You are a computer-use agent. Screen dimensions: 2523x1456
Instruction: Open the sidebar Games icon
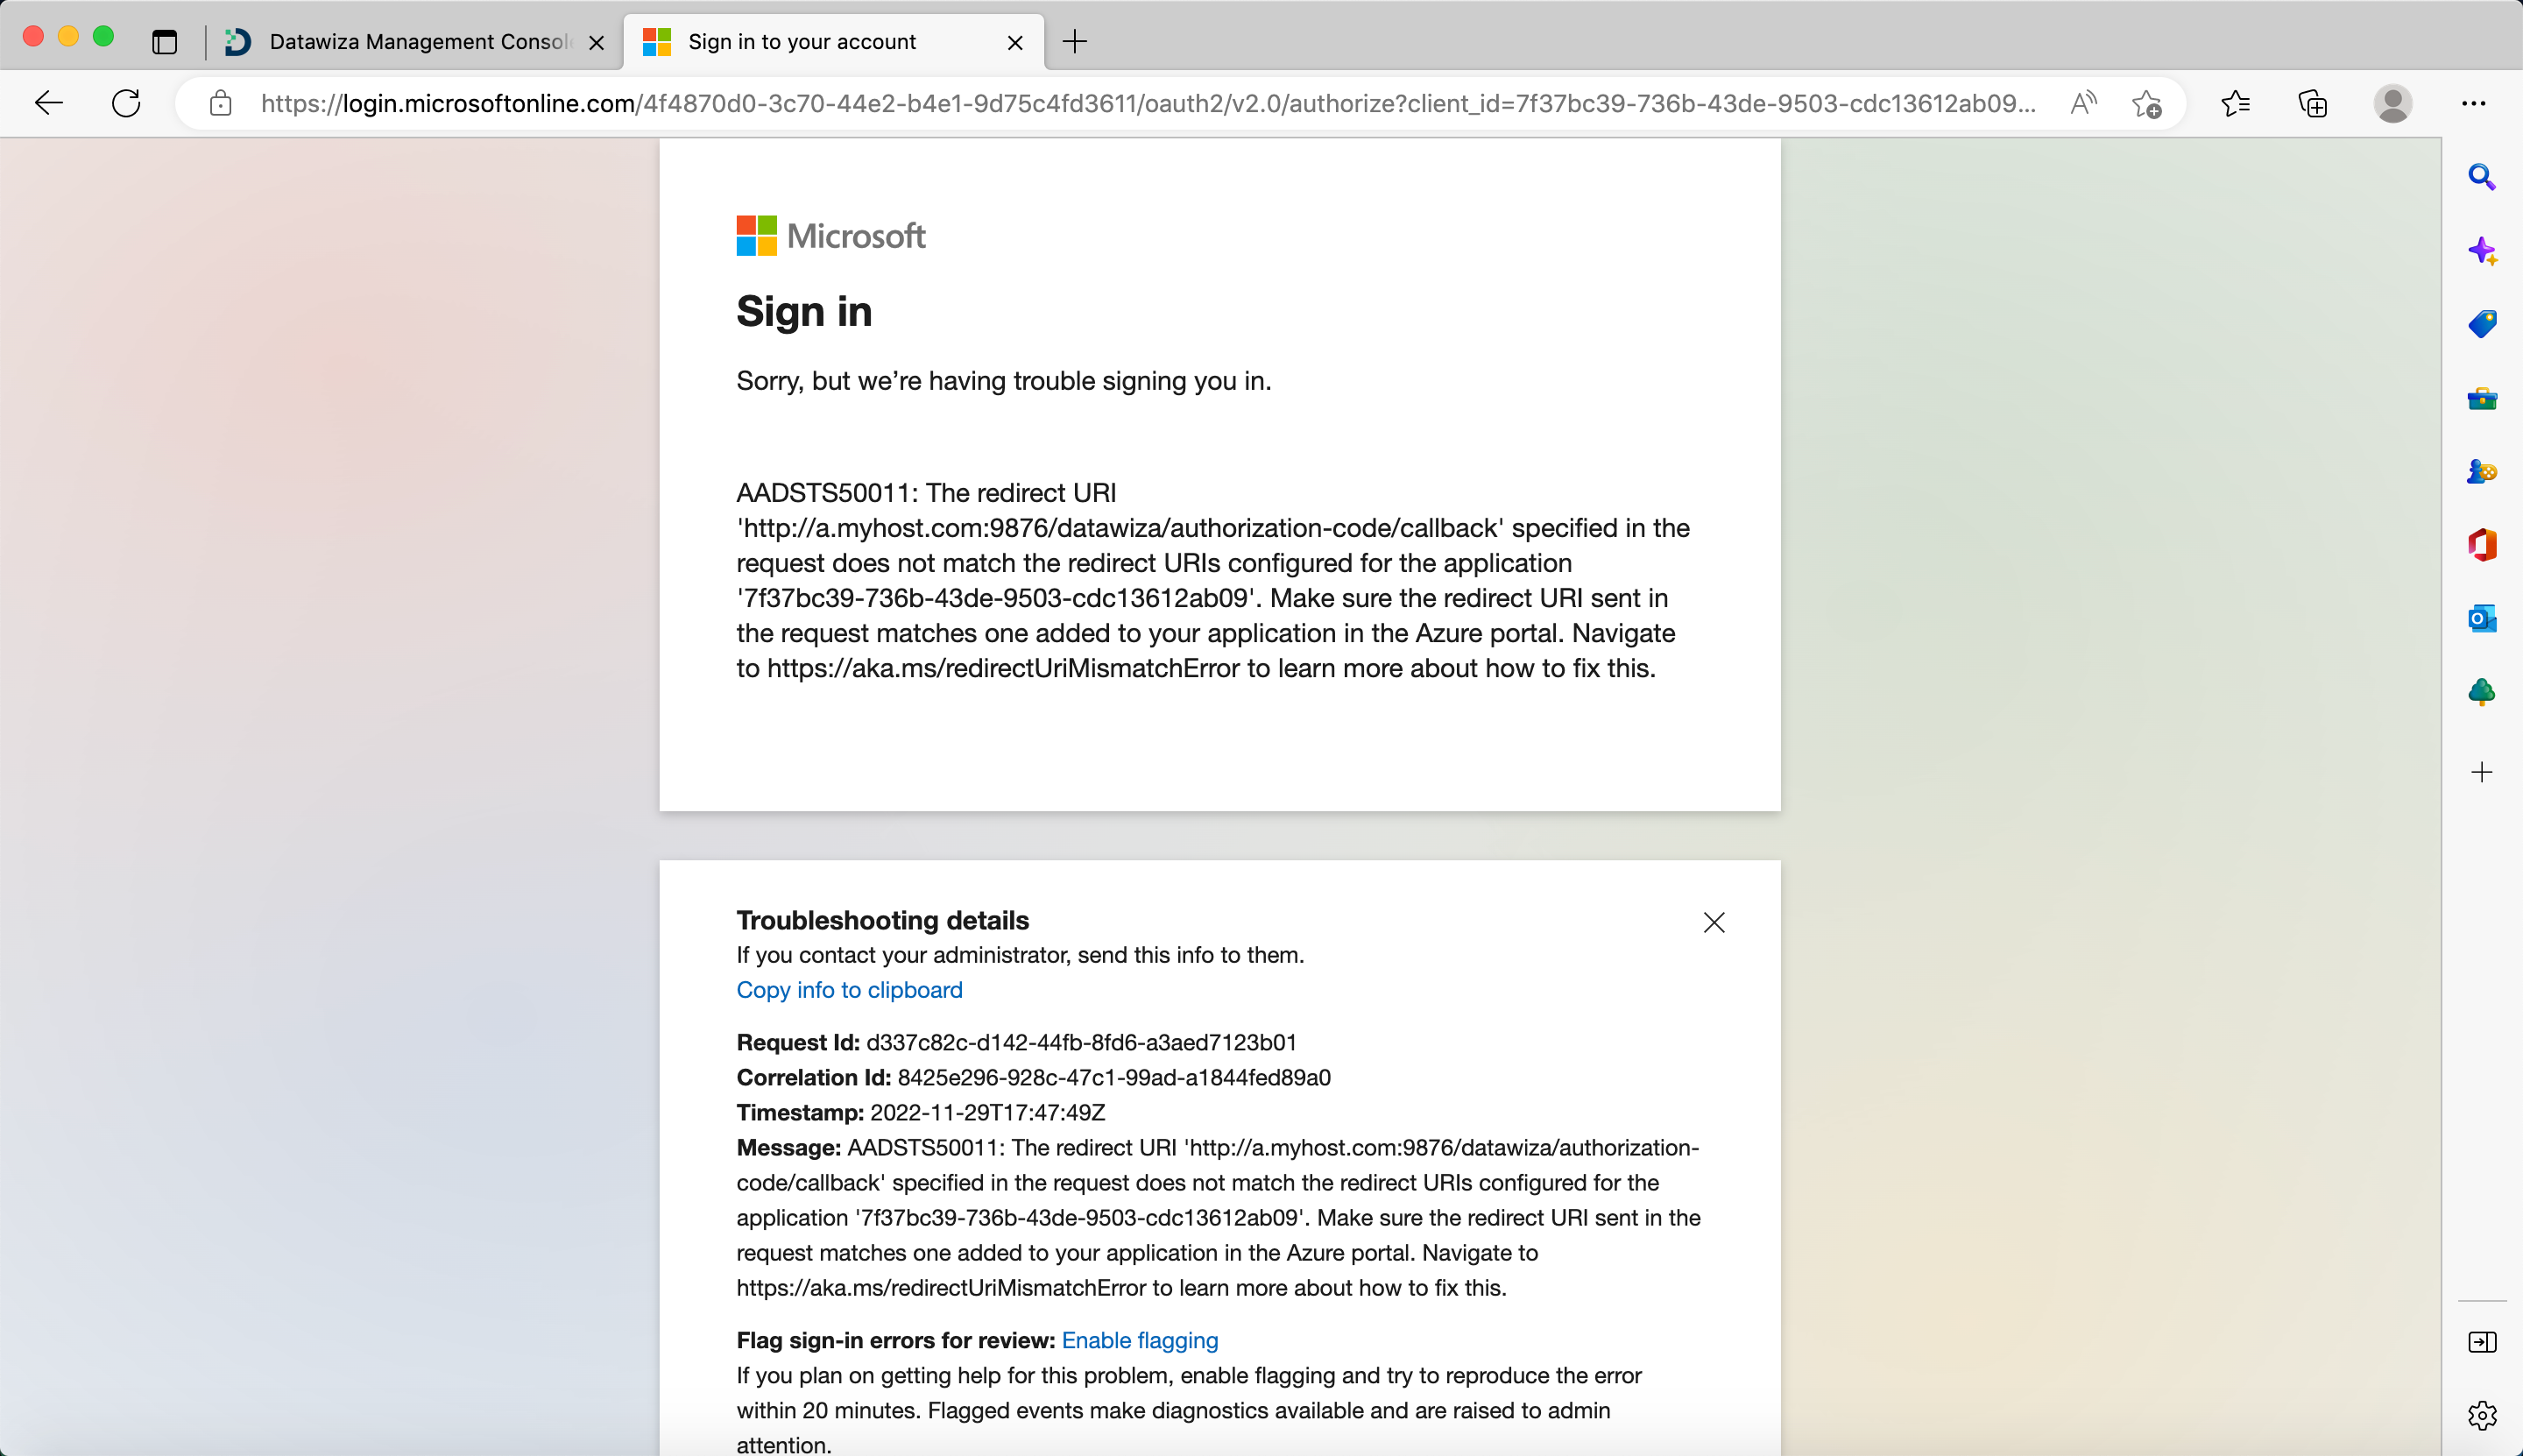[x=2482, y=471]
